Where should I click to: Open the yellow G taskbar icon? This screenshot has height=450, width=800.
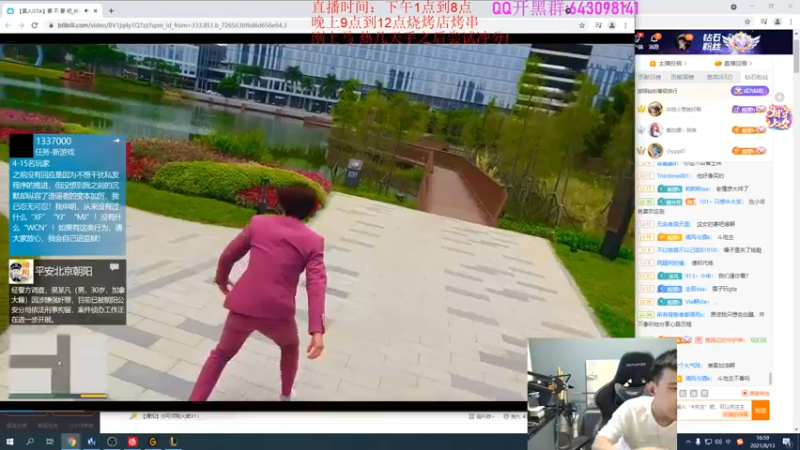153,442
